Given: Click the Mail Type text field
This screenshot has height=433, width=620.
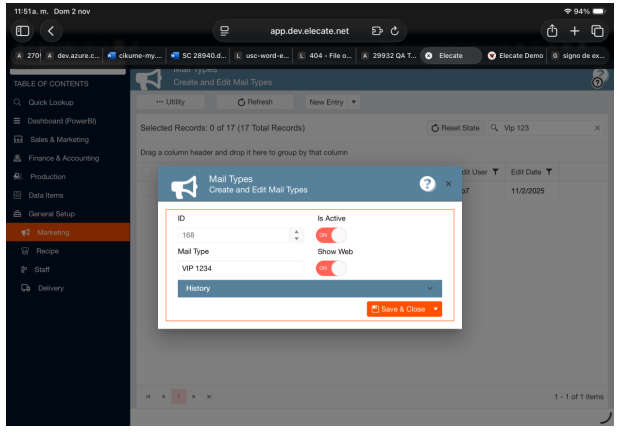Looking at the screenshot, I should tap(240, 268).
